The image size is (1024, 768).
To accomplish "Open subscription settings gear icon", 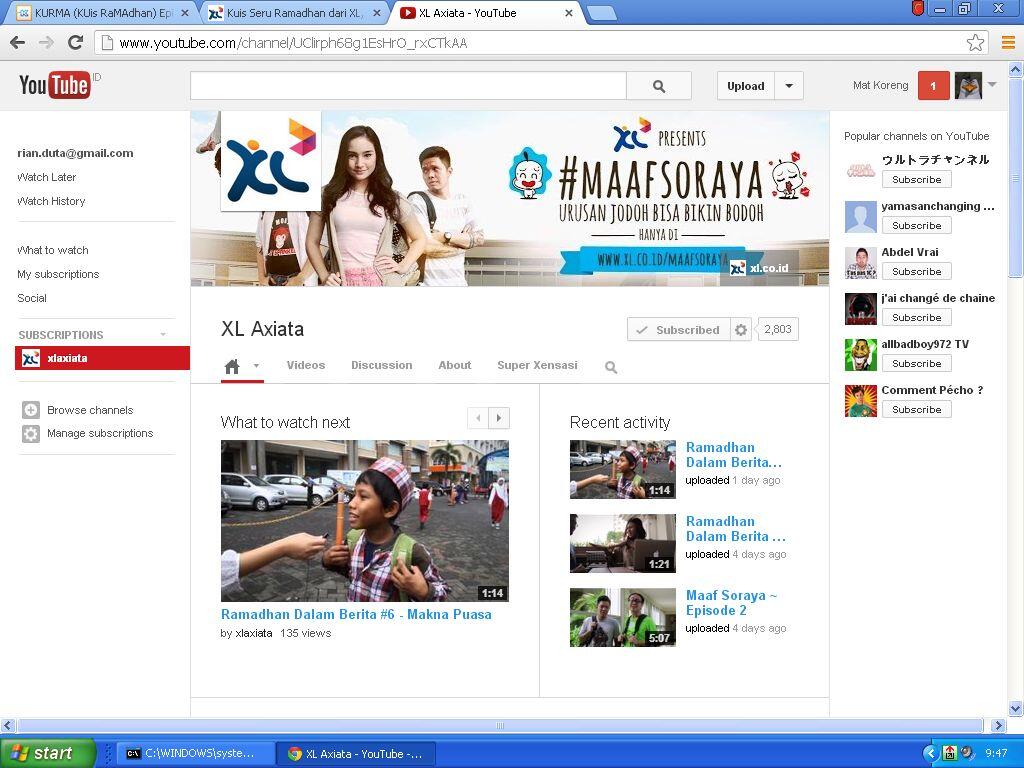I will pyautogui.click(x=741, y=330).
